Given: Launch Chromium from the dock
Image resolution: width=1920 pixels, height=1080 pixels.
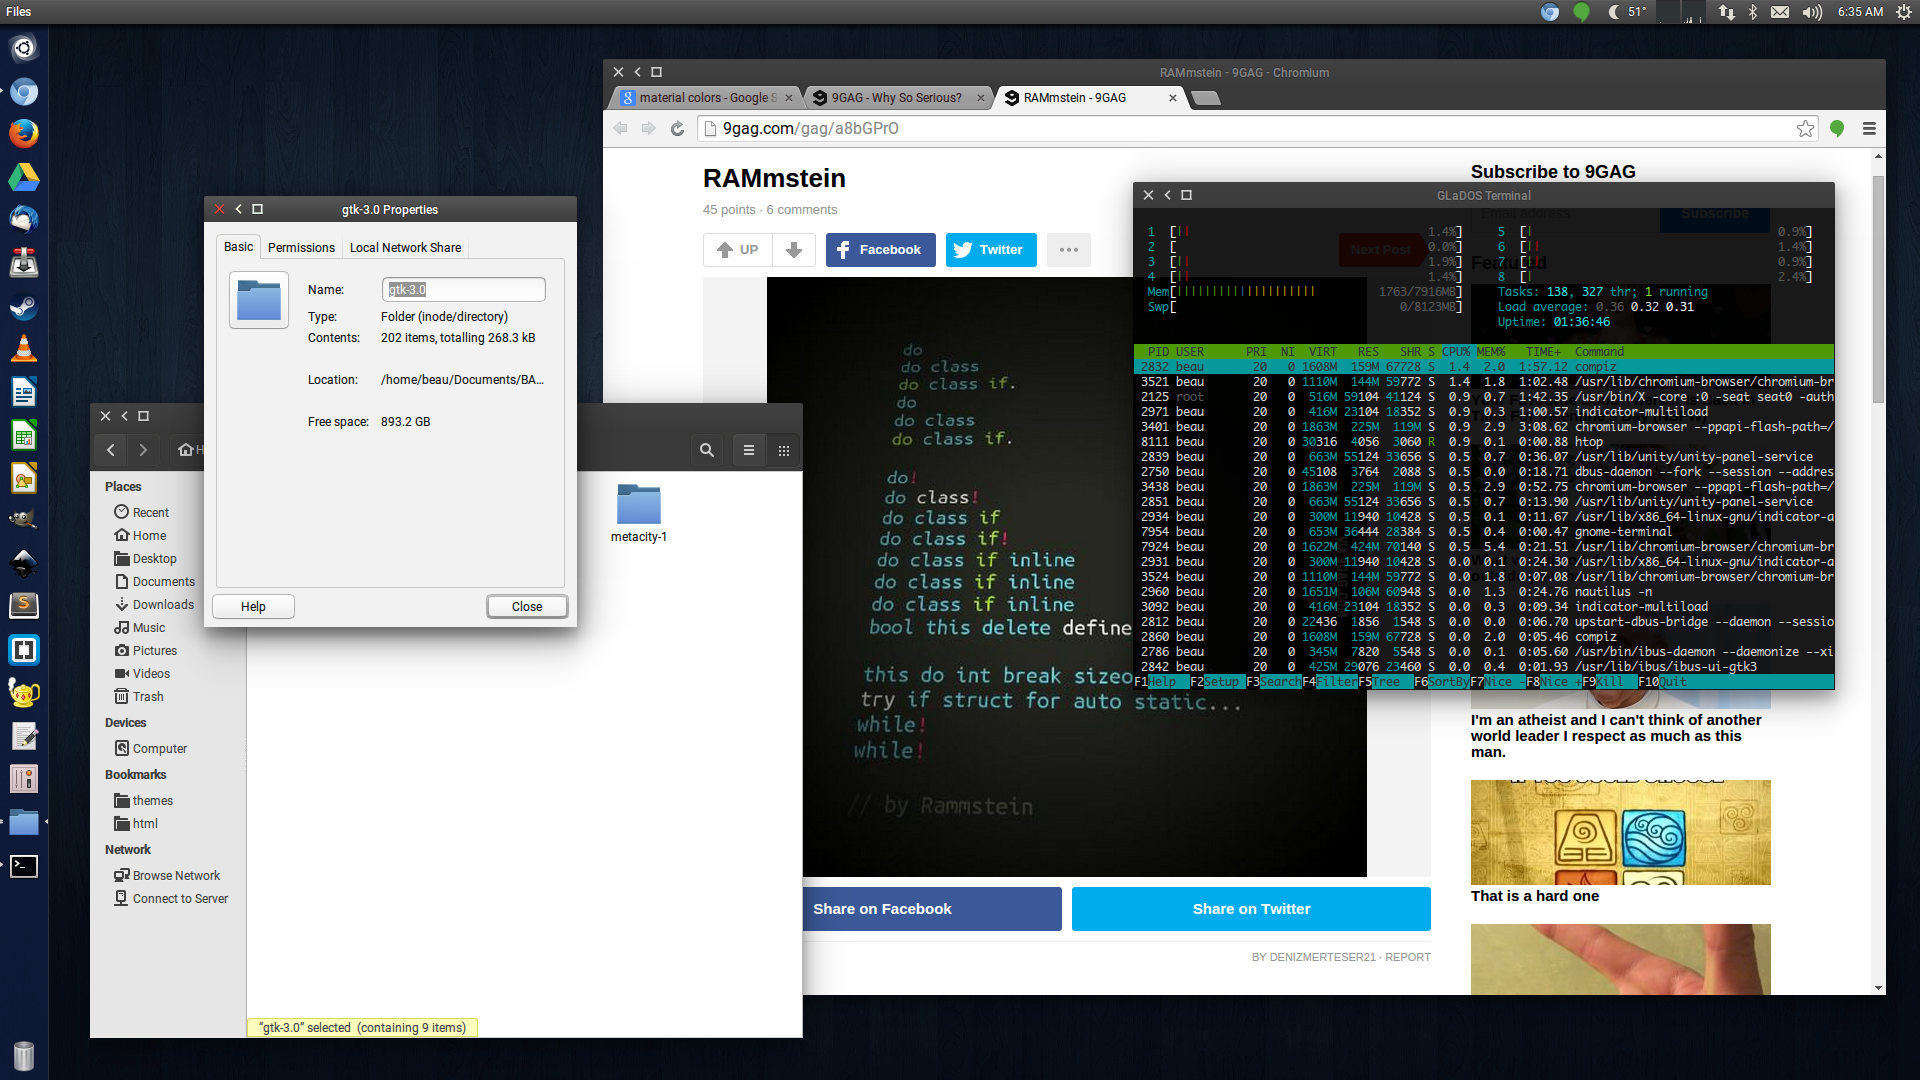Looking at the screenshot, I should click(x=24, y=92).
